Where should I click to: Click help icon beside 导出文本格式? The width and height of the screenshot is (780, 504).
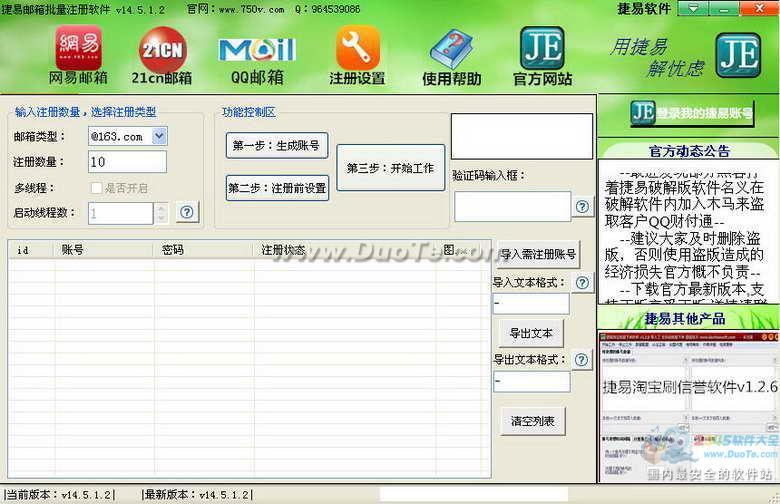click(x=582, y=360)
